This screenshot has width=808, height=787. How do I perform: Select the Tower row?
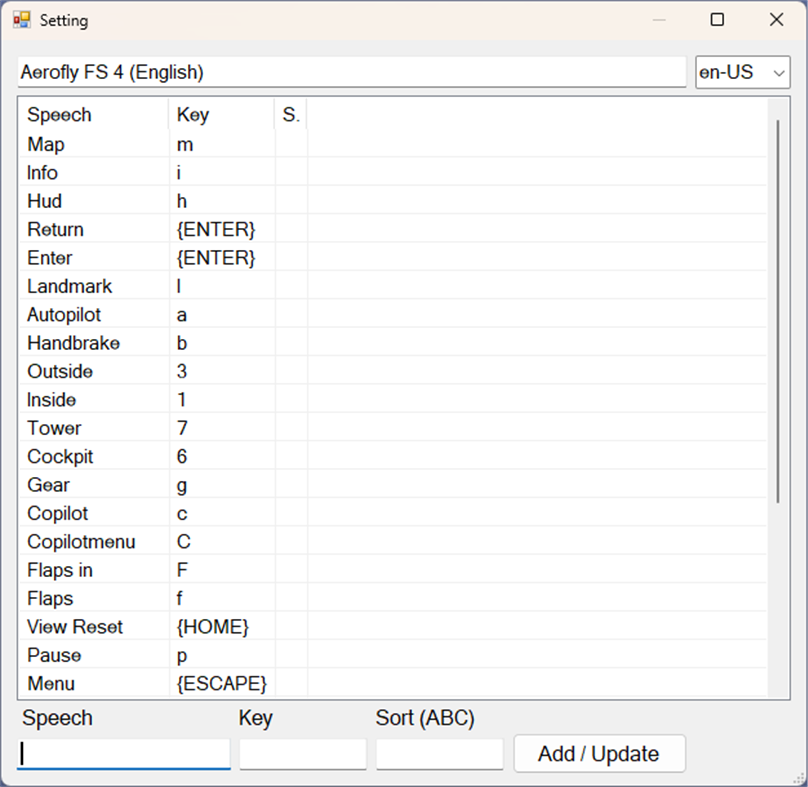click(x=393, y=428)
